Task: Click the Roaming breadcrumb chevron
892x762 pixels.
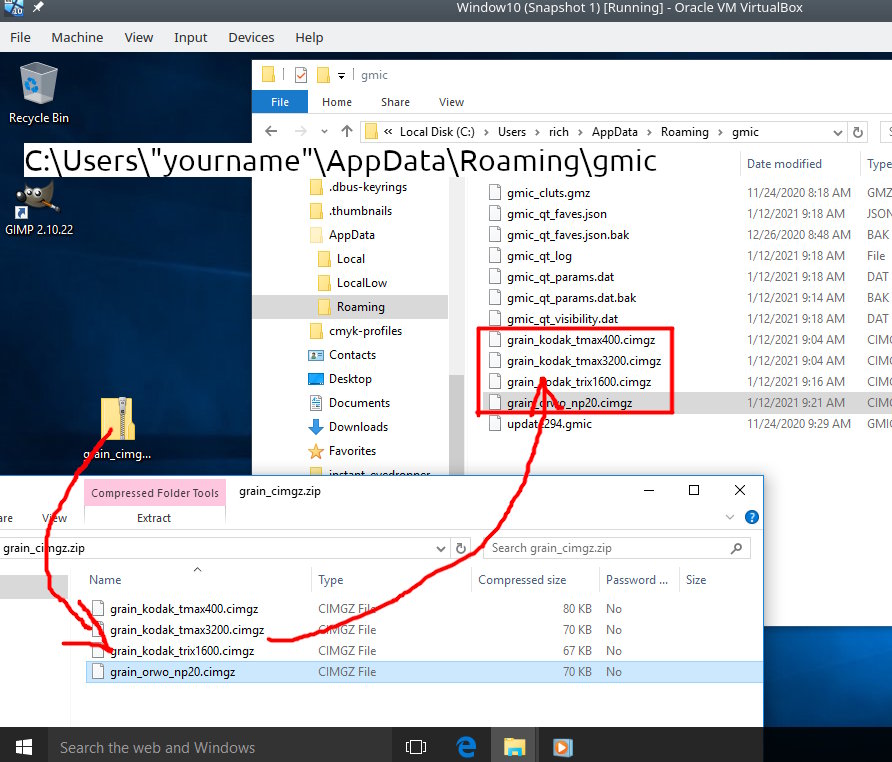Action: [720, 133]
